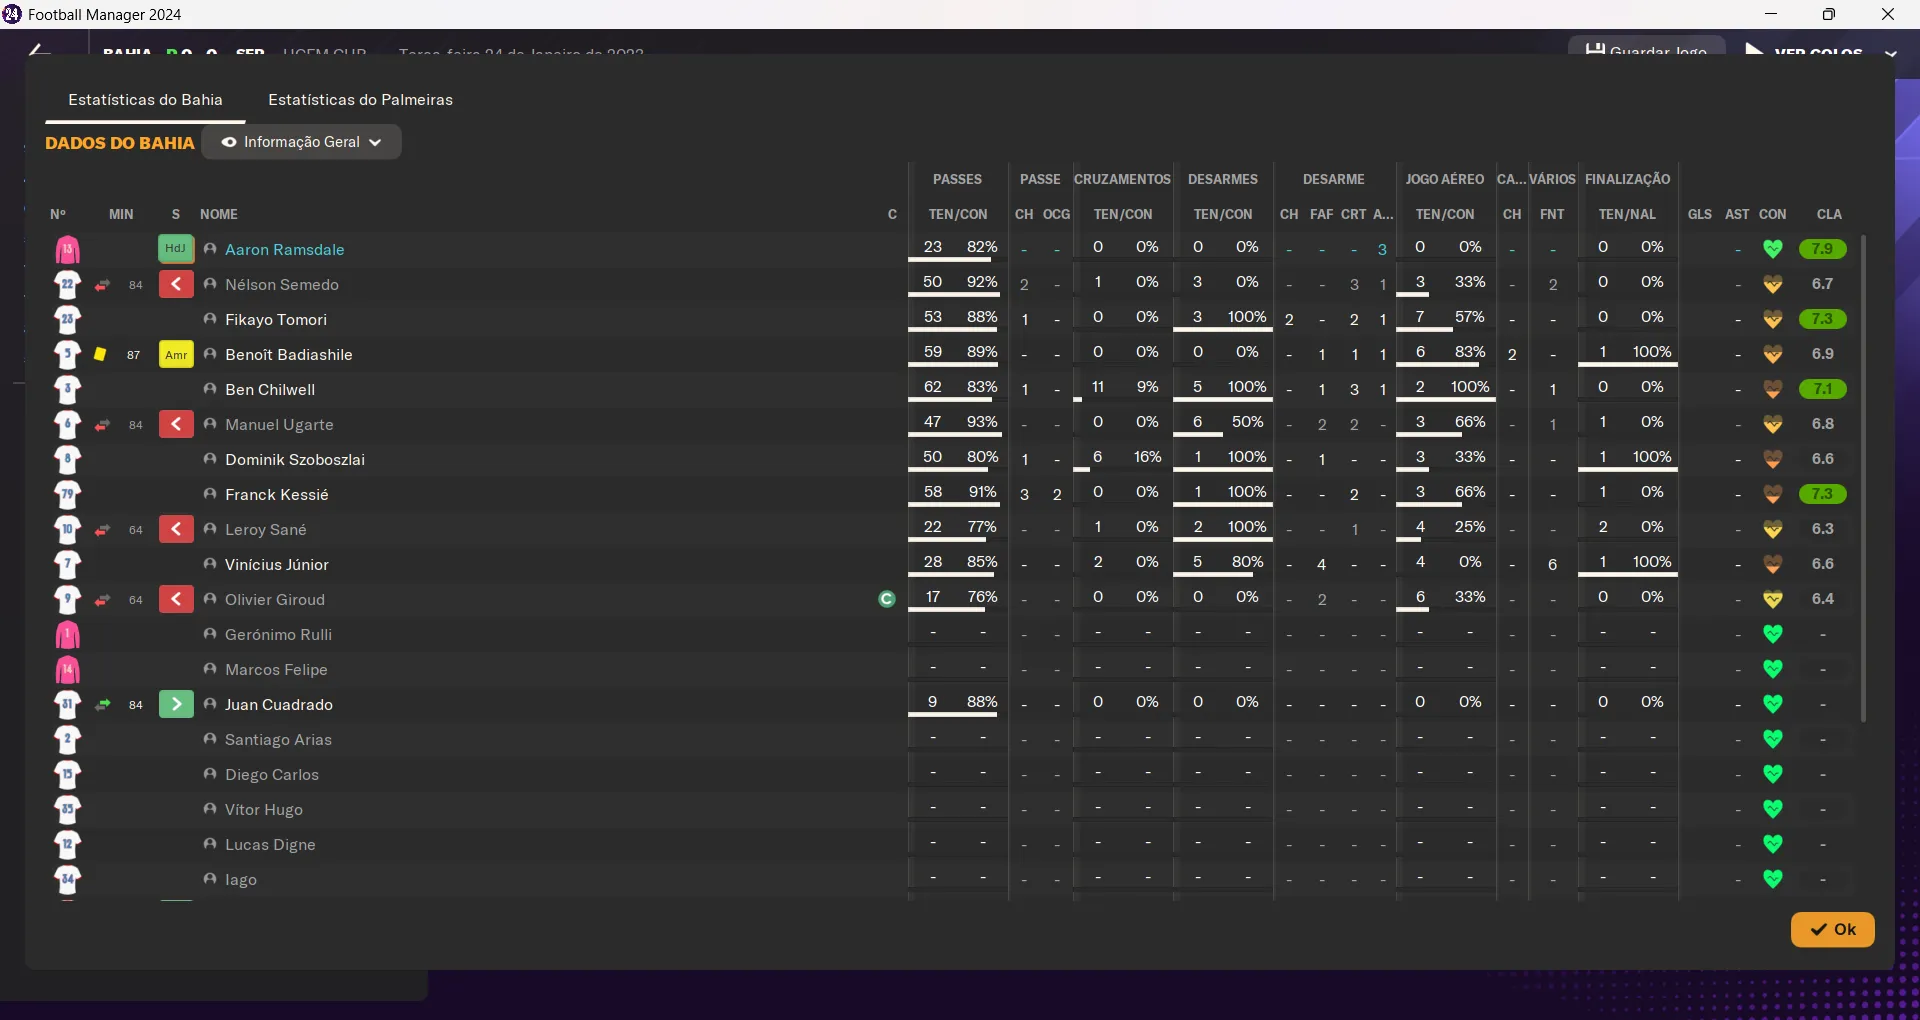Select the player name Iago
Screen dimensions: 1920x1020
click(x=241, y=880)
